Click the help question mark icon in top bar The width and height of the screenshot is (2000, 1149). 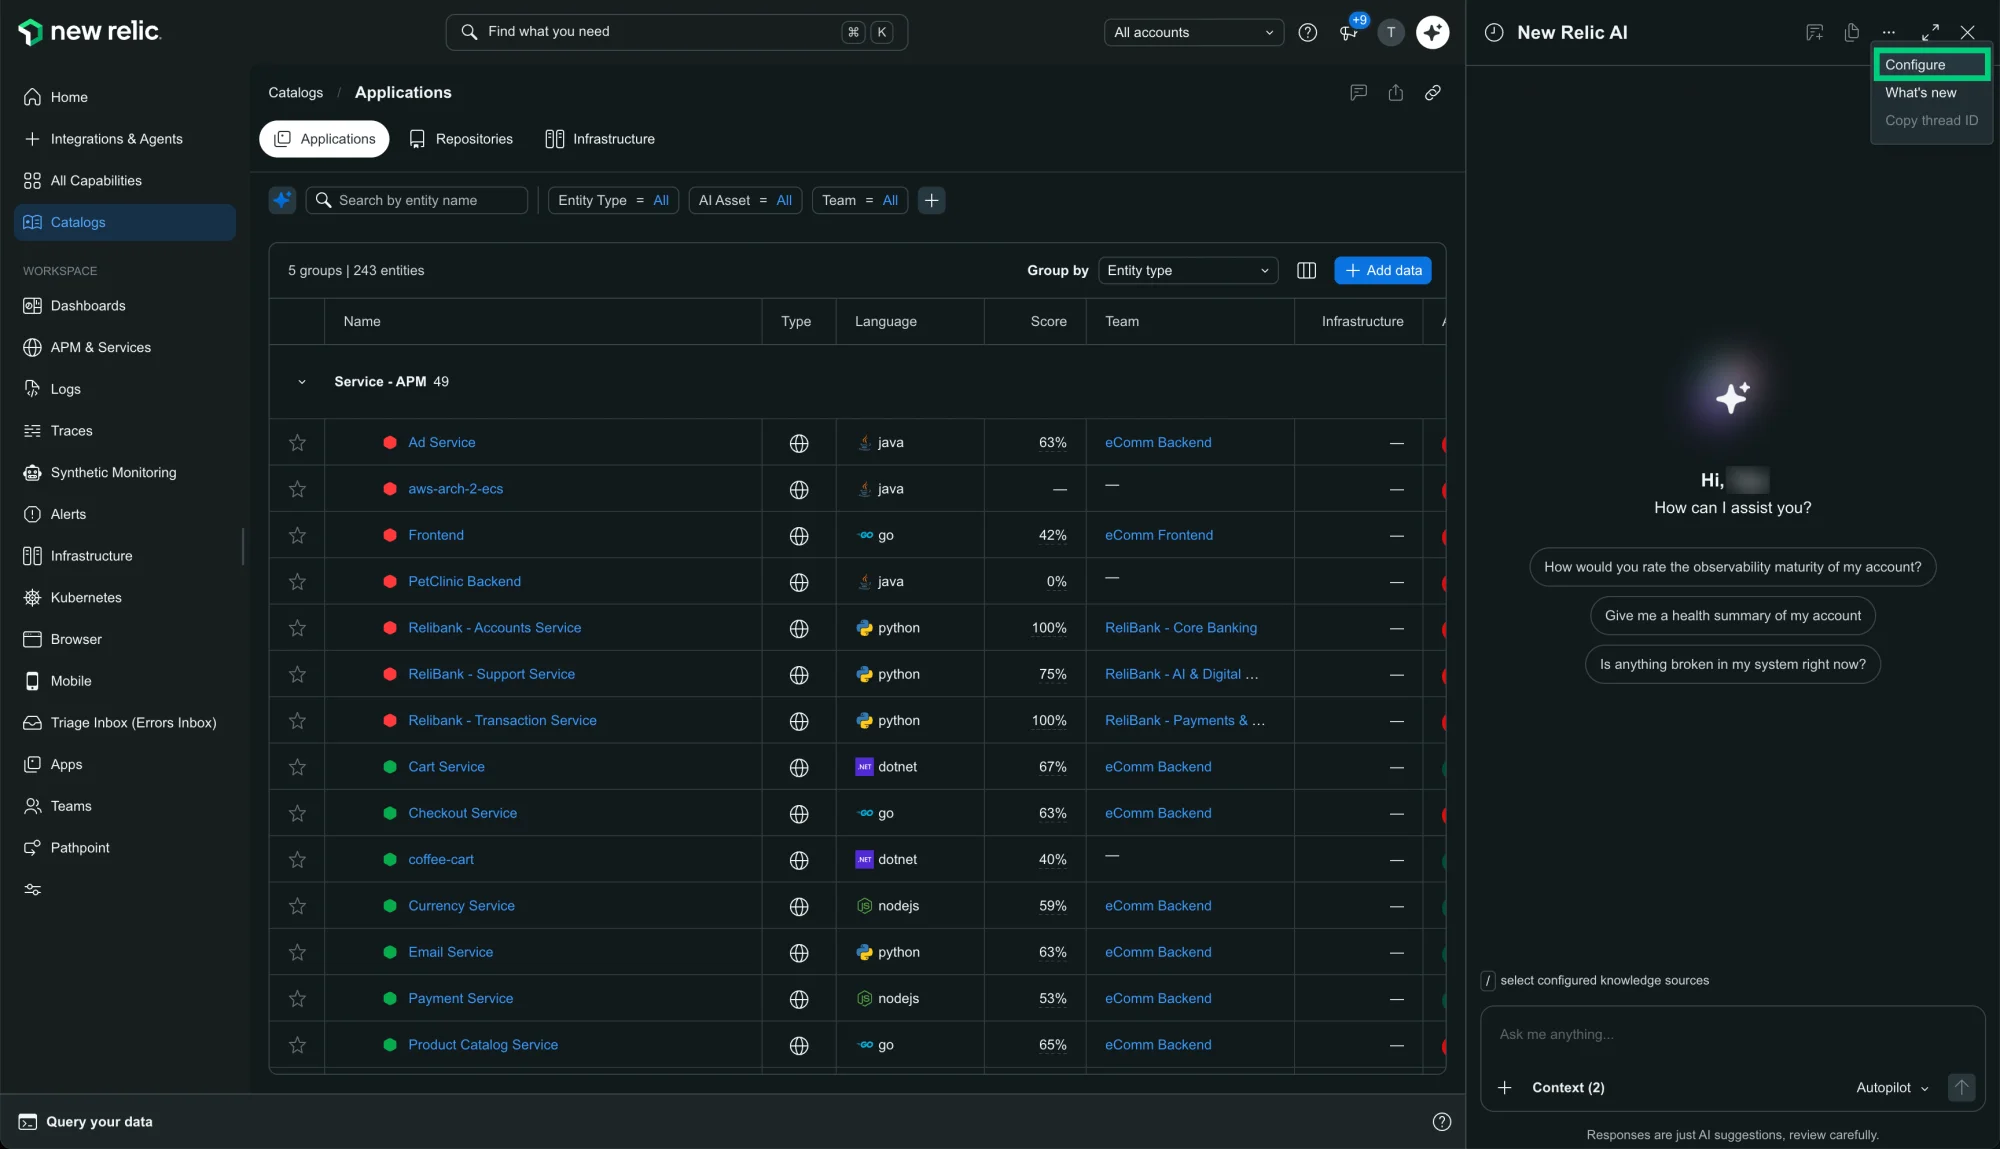coord(1307,32)
